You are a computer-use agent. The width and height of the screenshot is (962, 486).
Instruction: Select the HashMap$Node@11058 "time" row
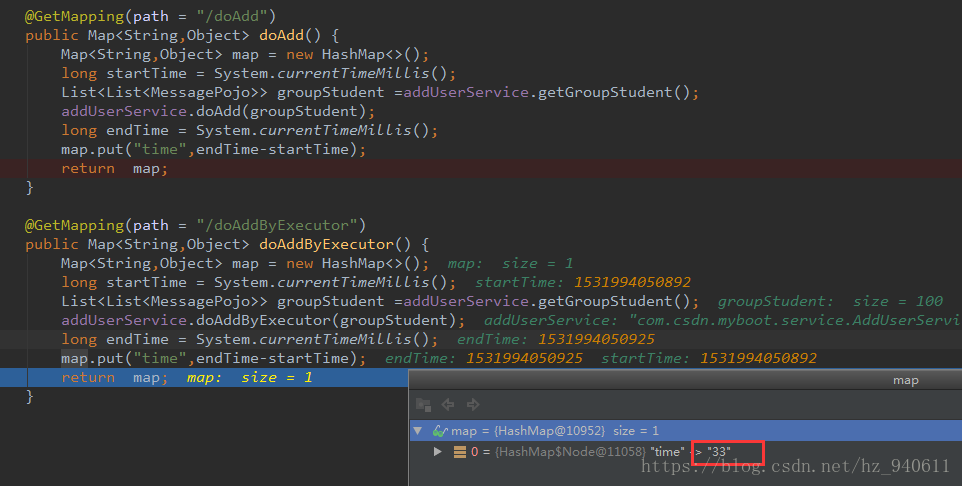686,452
